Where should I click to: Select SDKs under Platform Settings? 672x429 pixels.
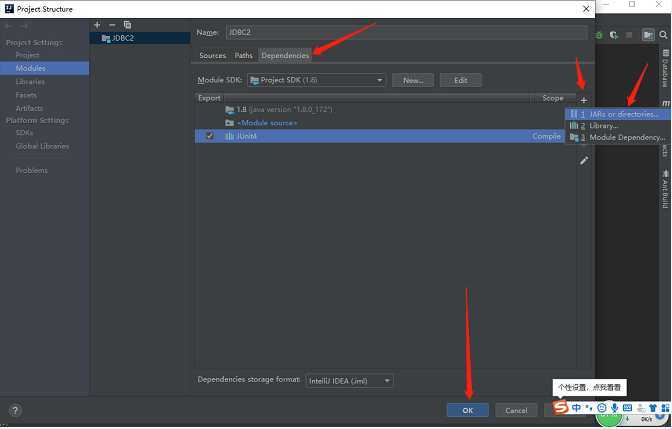point(24,133)
